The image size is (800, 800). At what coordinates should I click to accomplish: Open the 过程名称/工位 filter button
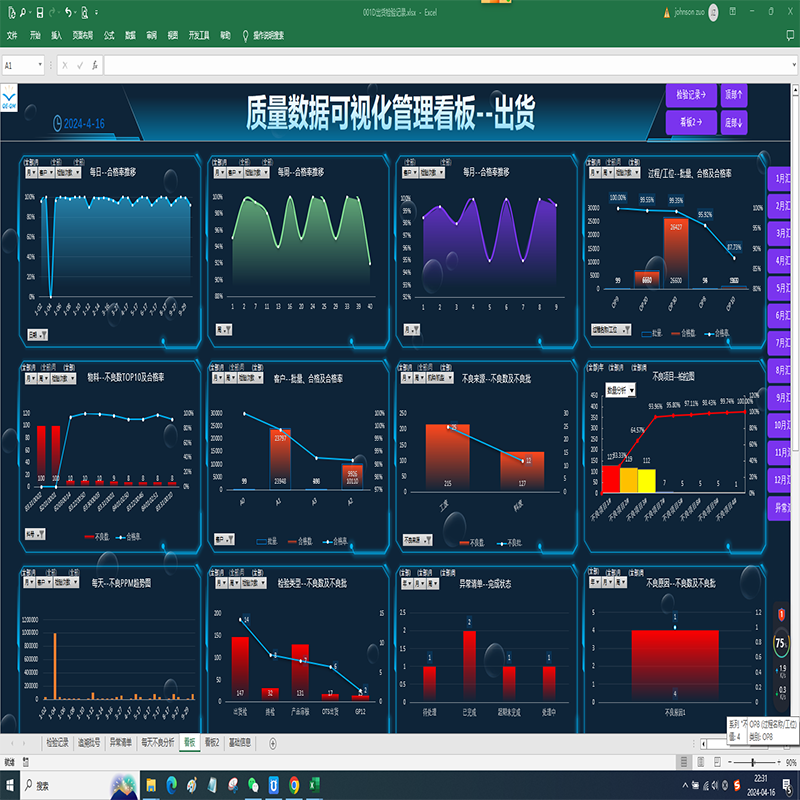(x=611, y=330)
